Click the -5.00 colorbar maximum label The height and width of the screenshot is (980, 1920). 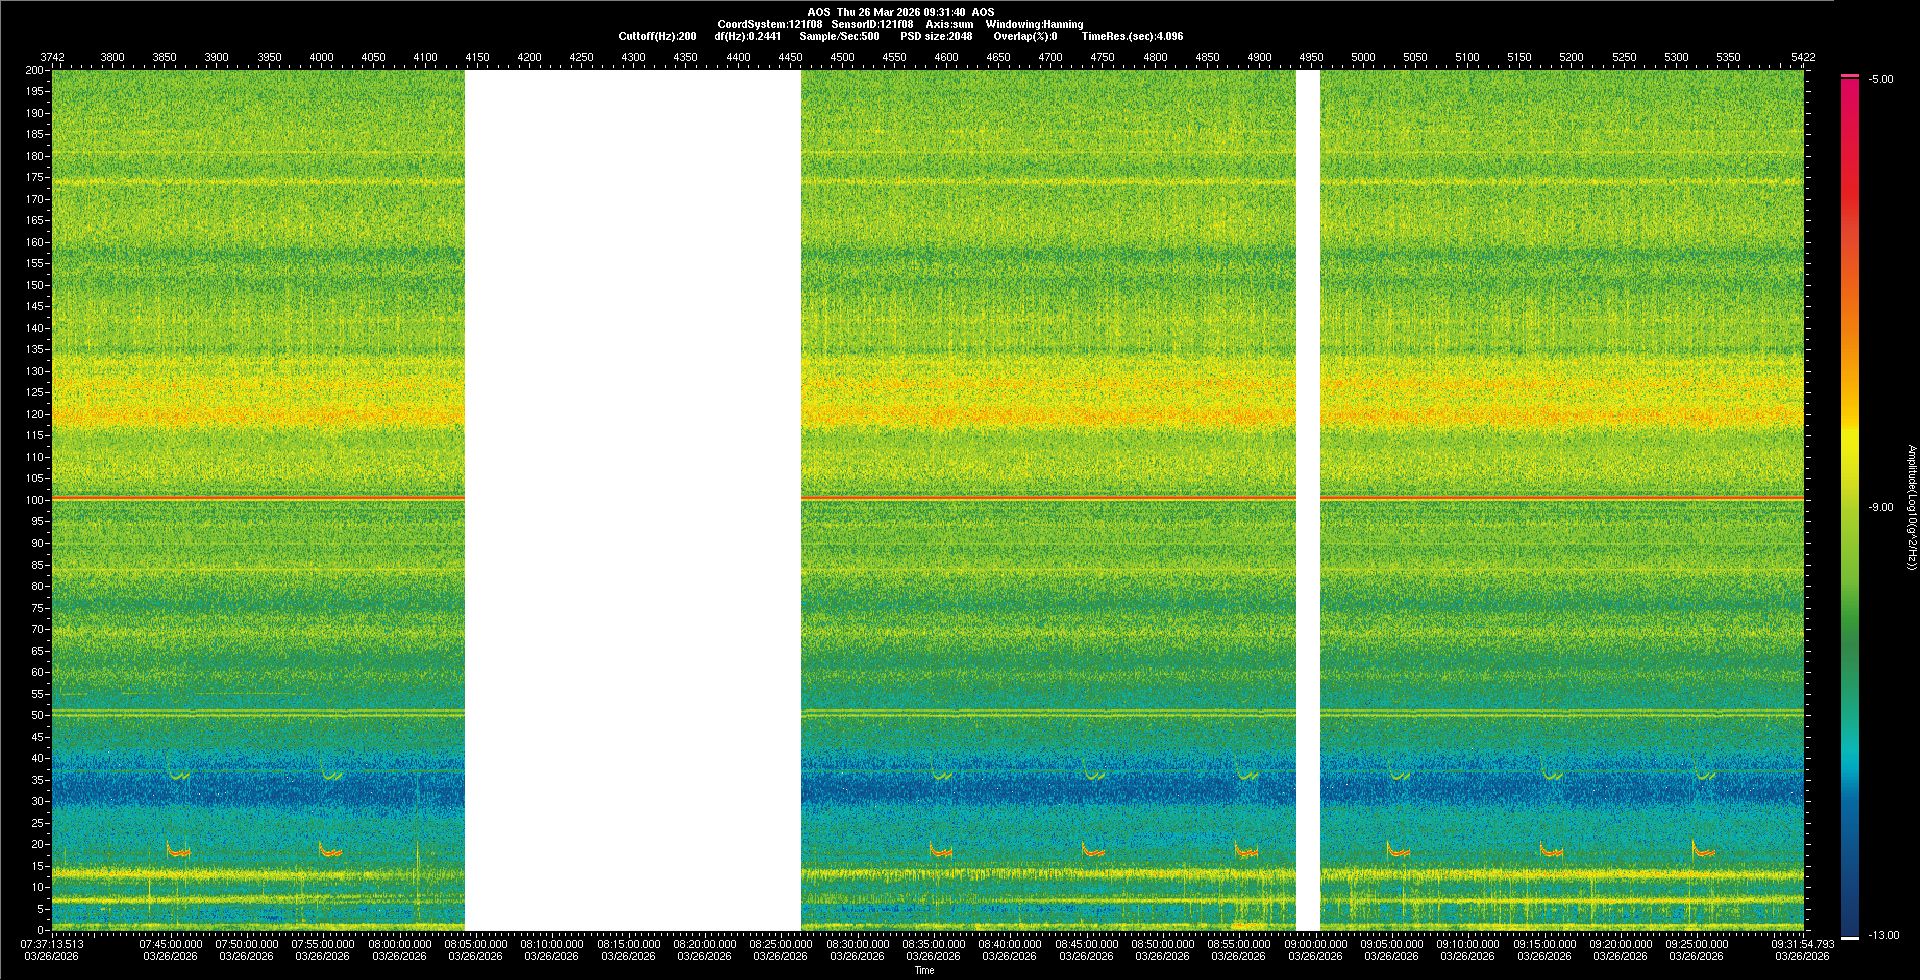pyautogui.click(x=1880, y=80)
